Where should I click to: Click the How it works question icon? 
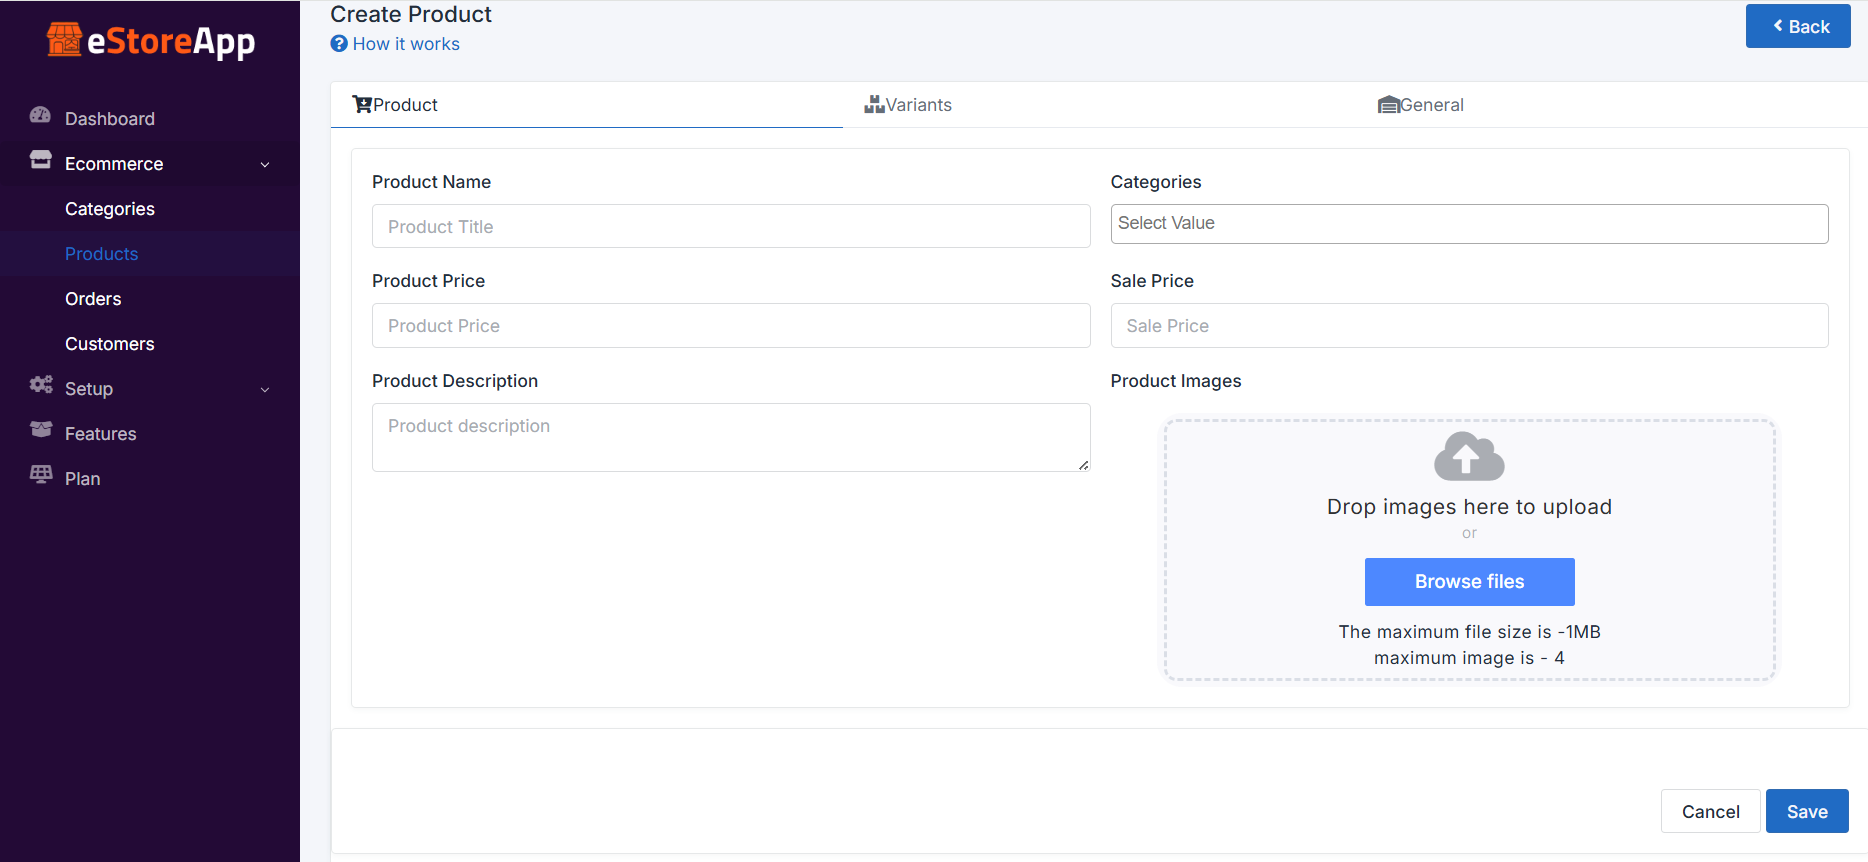(x=339, y=44)
